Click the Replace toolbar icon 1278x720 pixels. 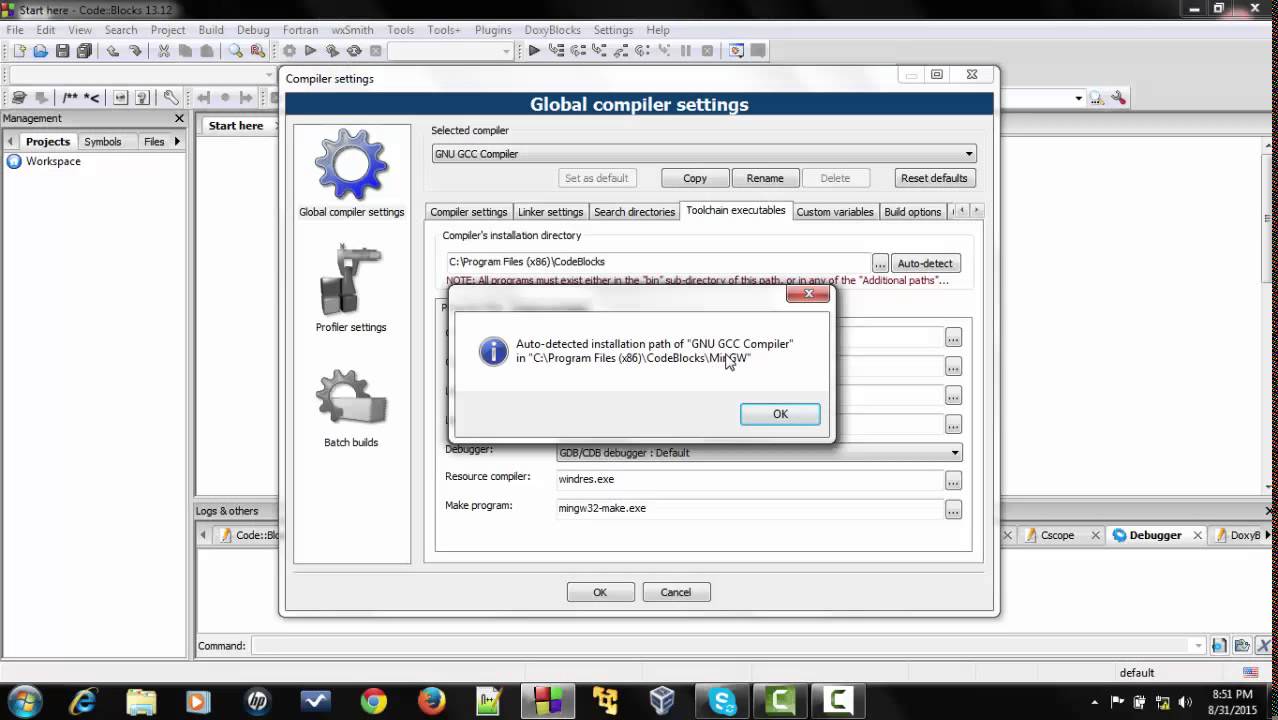[257, 51]
